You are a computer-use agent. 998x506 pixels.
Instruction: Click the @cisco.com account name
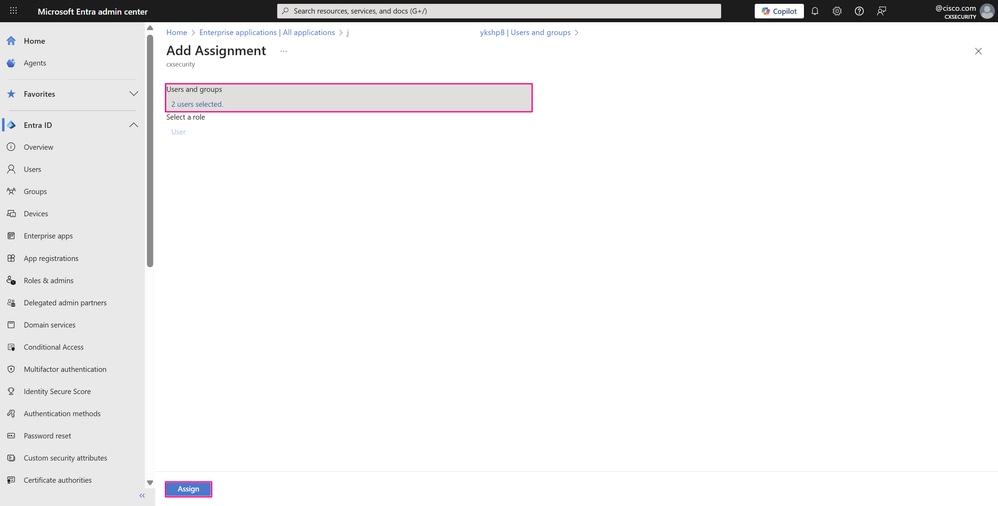click(955, 8)
